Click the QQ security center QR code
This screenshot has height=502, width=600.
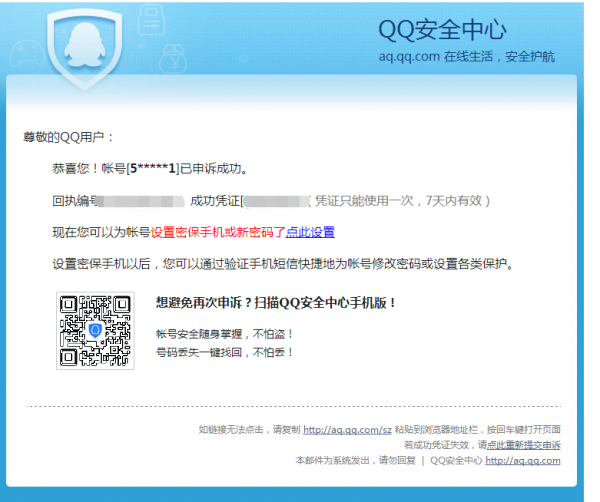(95, 331)
